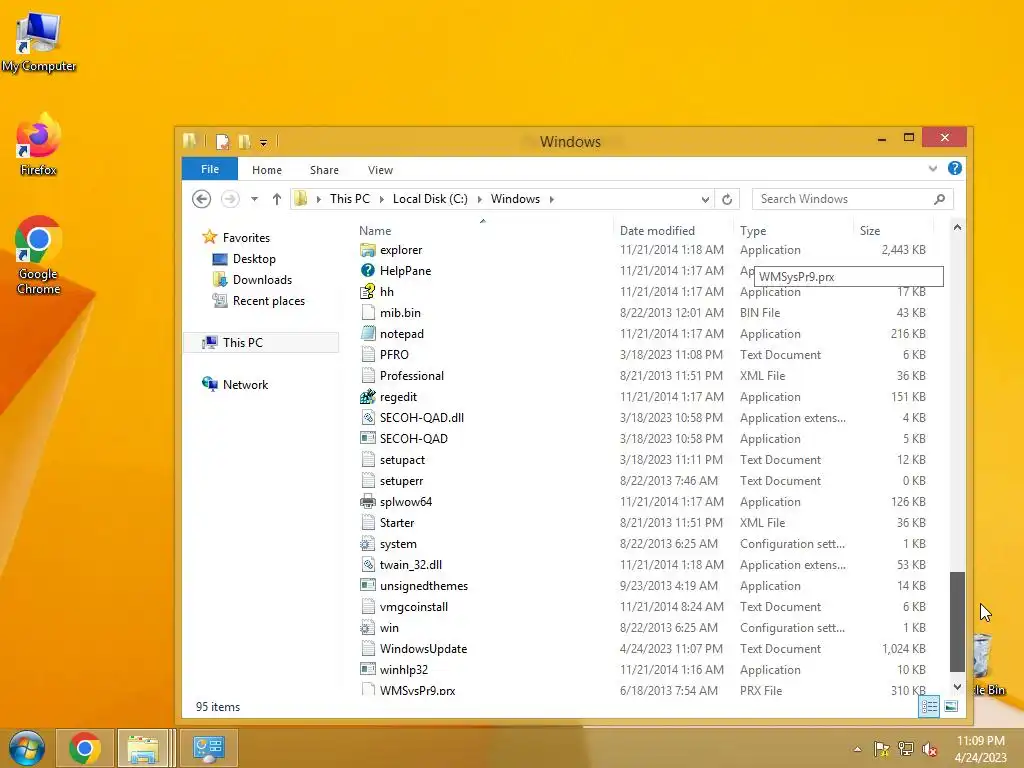The image size is (1024, 768).
Task: Open the My Computer desktop icon
Action: (38, 42)
